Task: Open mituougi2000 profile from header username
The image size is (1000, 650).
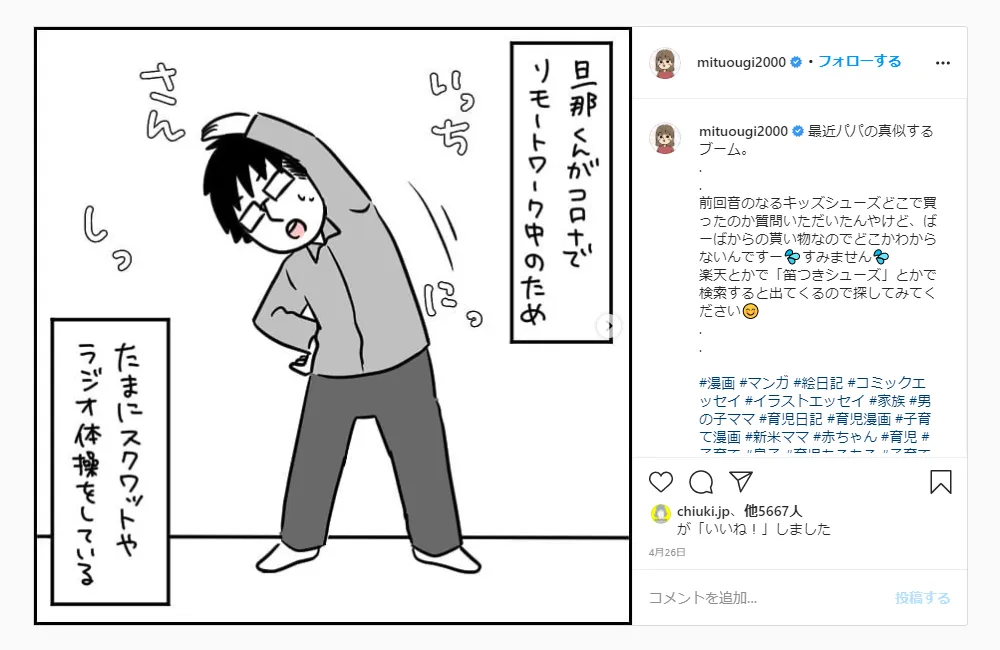Action: (741, 63)
